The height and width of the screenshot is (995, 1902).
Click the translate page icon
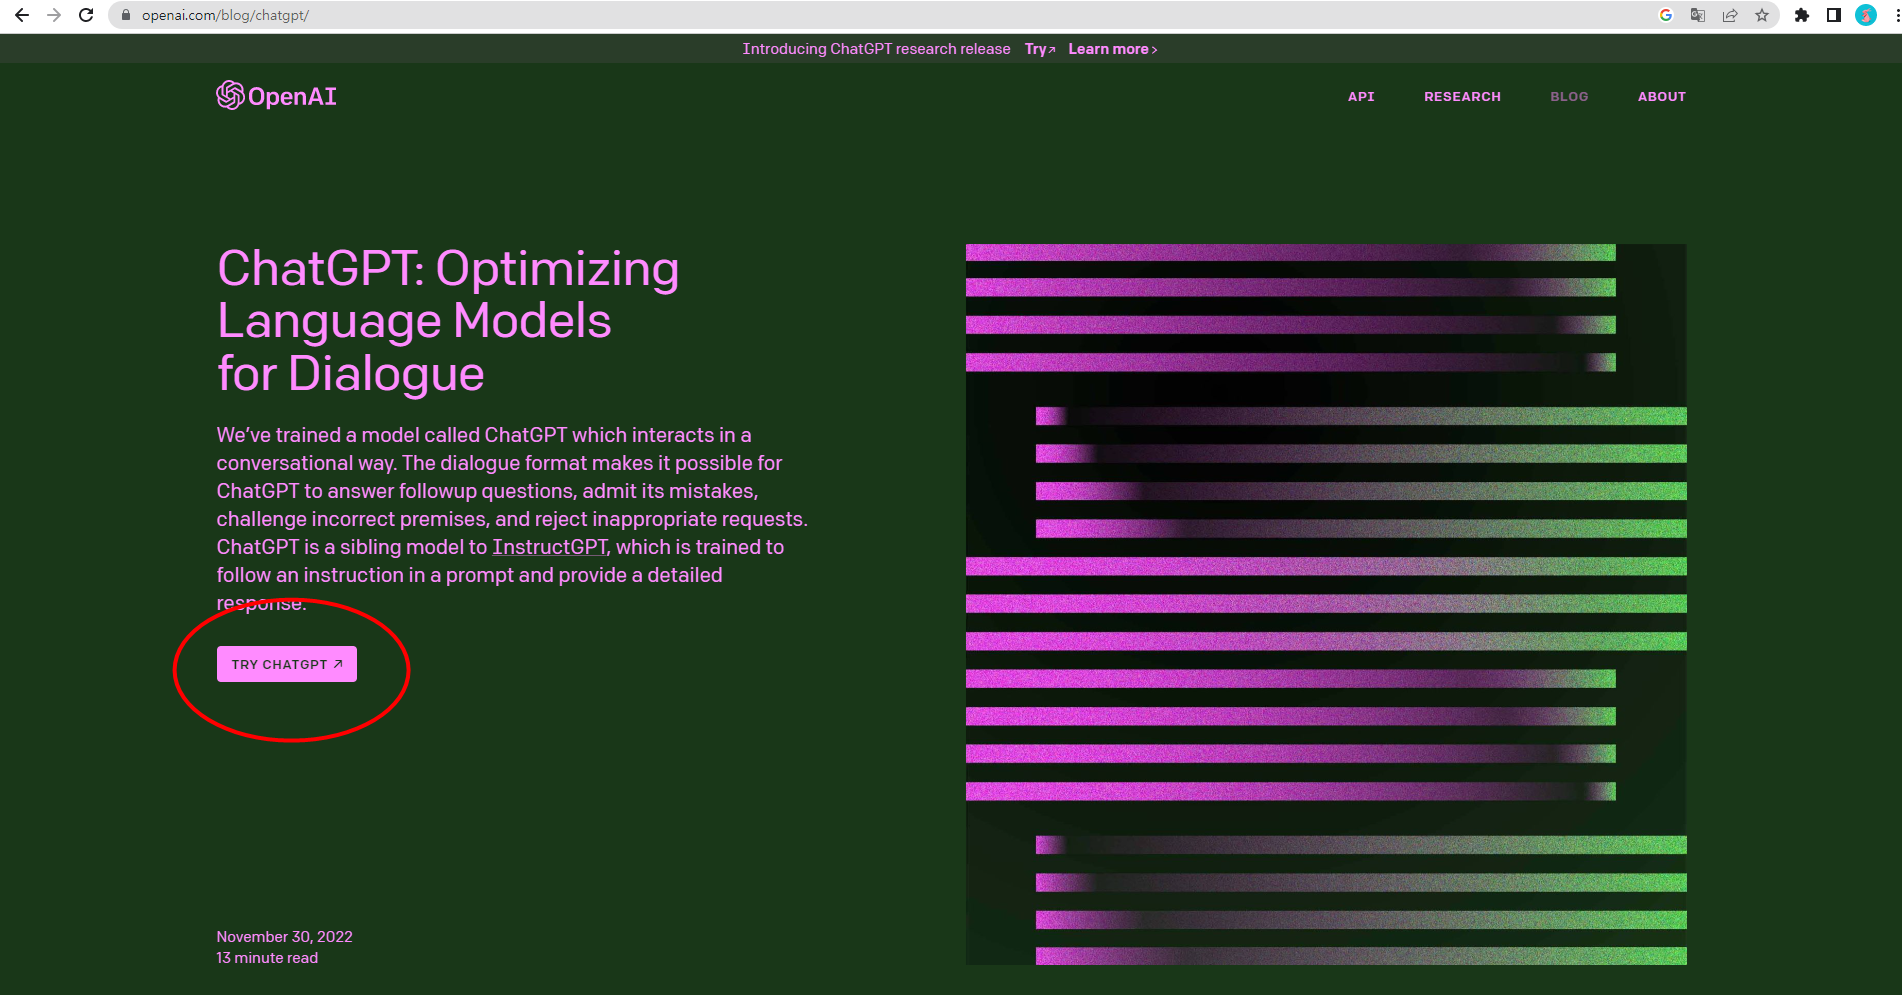pos(1698,15)
